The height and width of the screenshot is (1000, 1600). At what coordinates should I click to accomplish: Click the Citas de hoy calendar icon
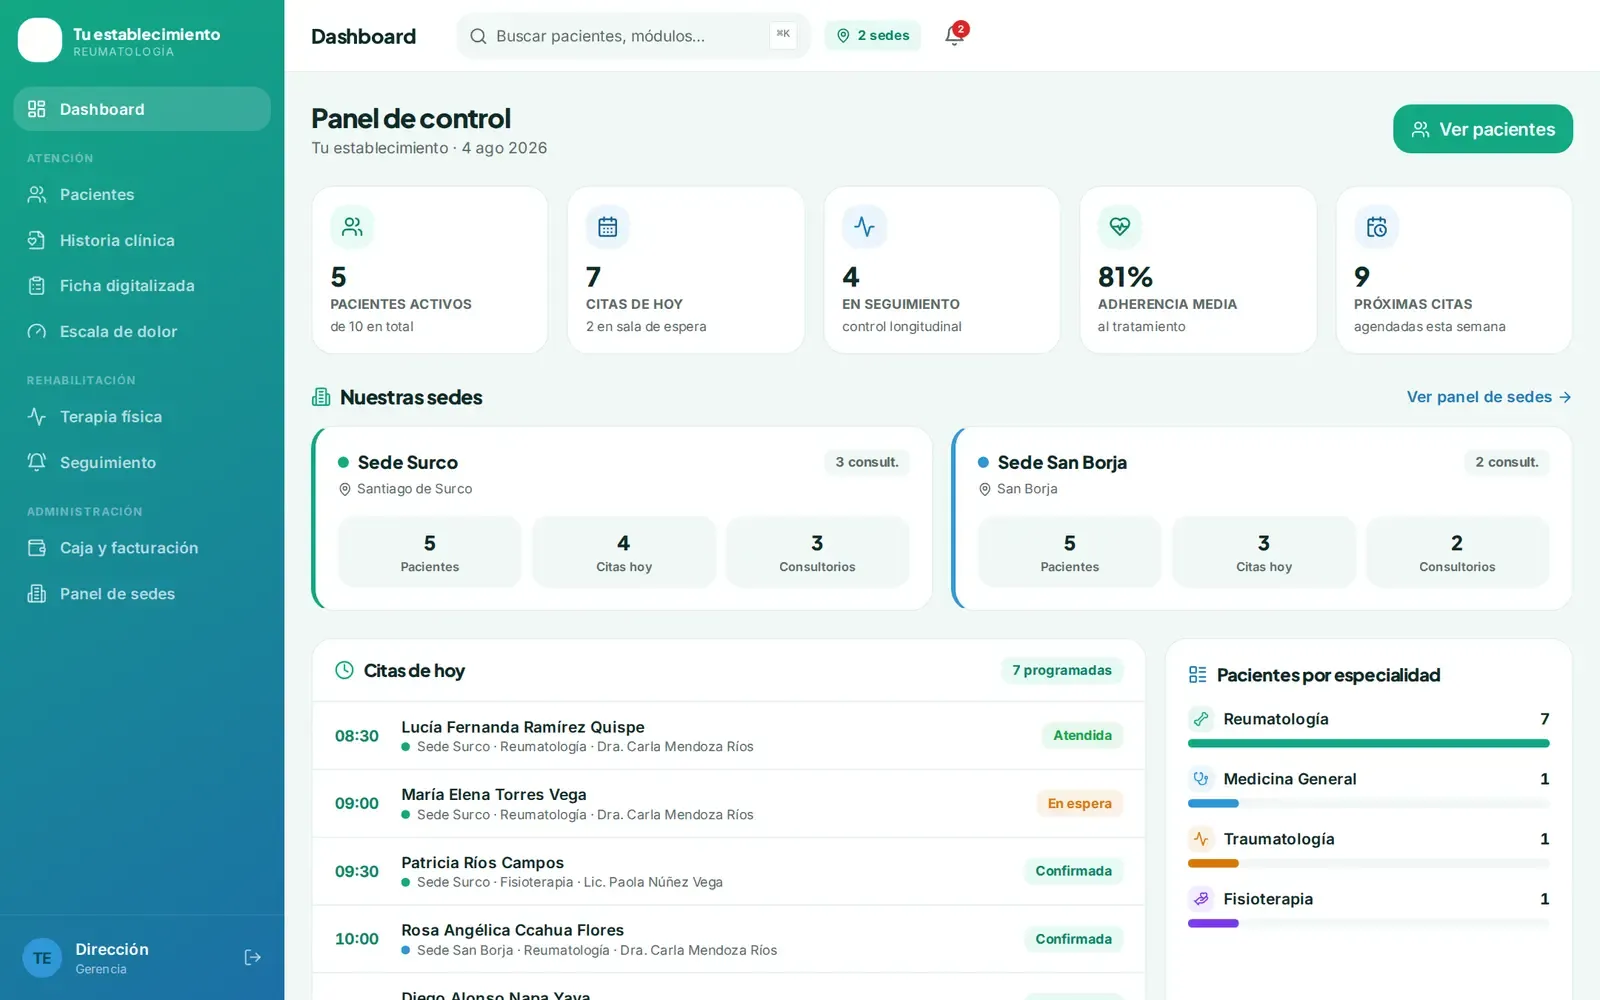click(608, 227)
